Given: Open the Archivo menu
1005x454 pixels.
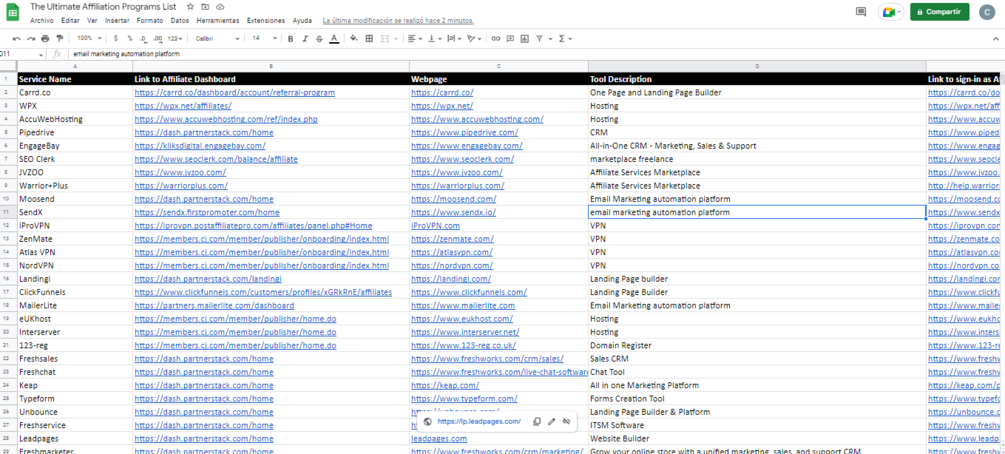Looking at the screenshot, I should point(42,21).
